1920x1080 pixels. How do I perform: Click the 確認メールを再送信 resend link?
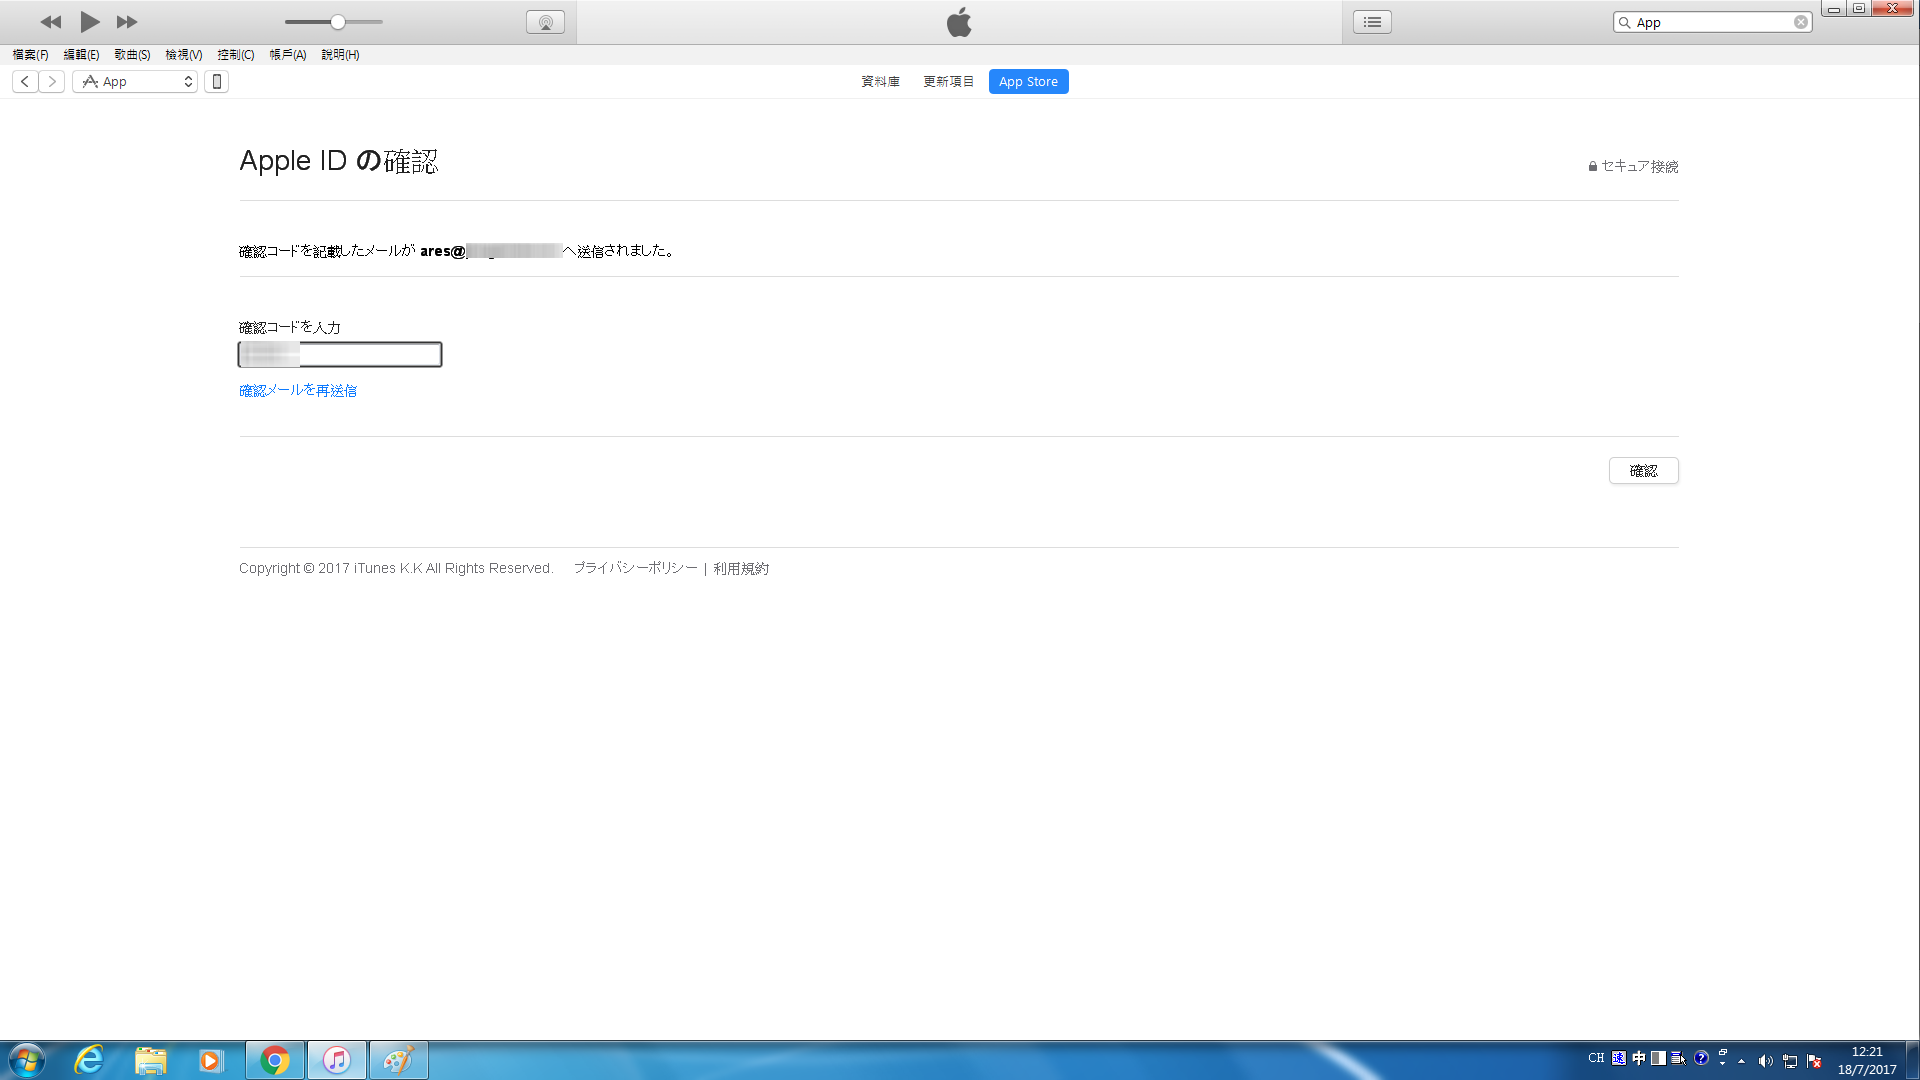tap(298, 391)
